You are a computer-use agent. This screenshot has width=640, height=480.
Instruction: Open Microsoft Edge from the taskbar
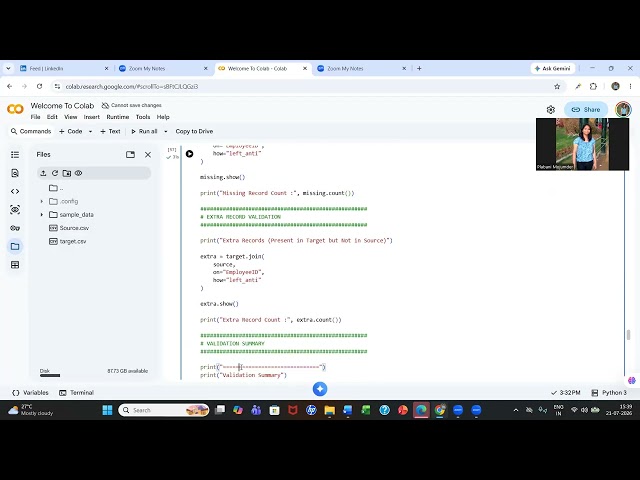pos(421,410)
